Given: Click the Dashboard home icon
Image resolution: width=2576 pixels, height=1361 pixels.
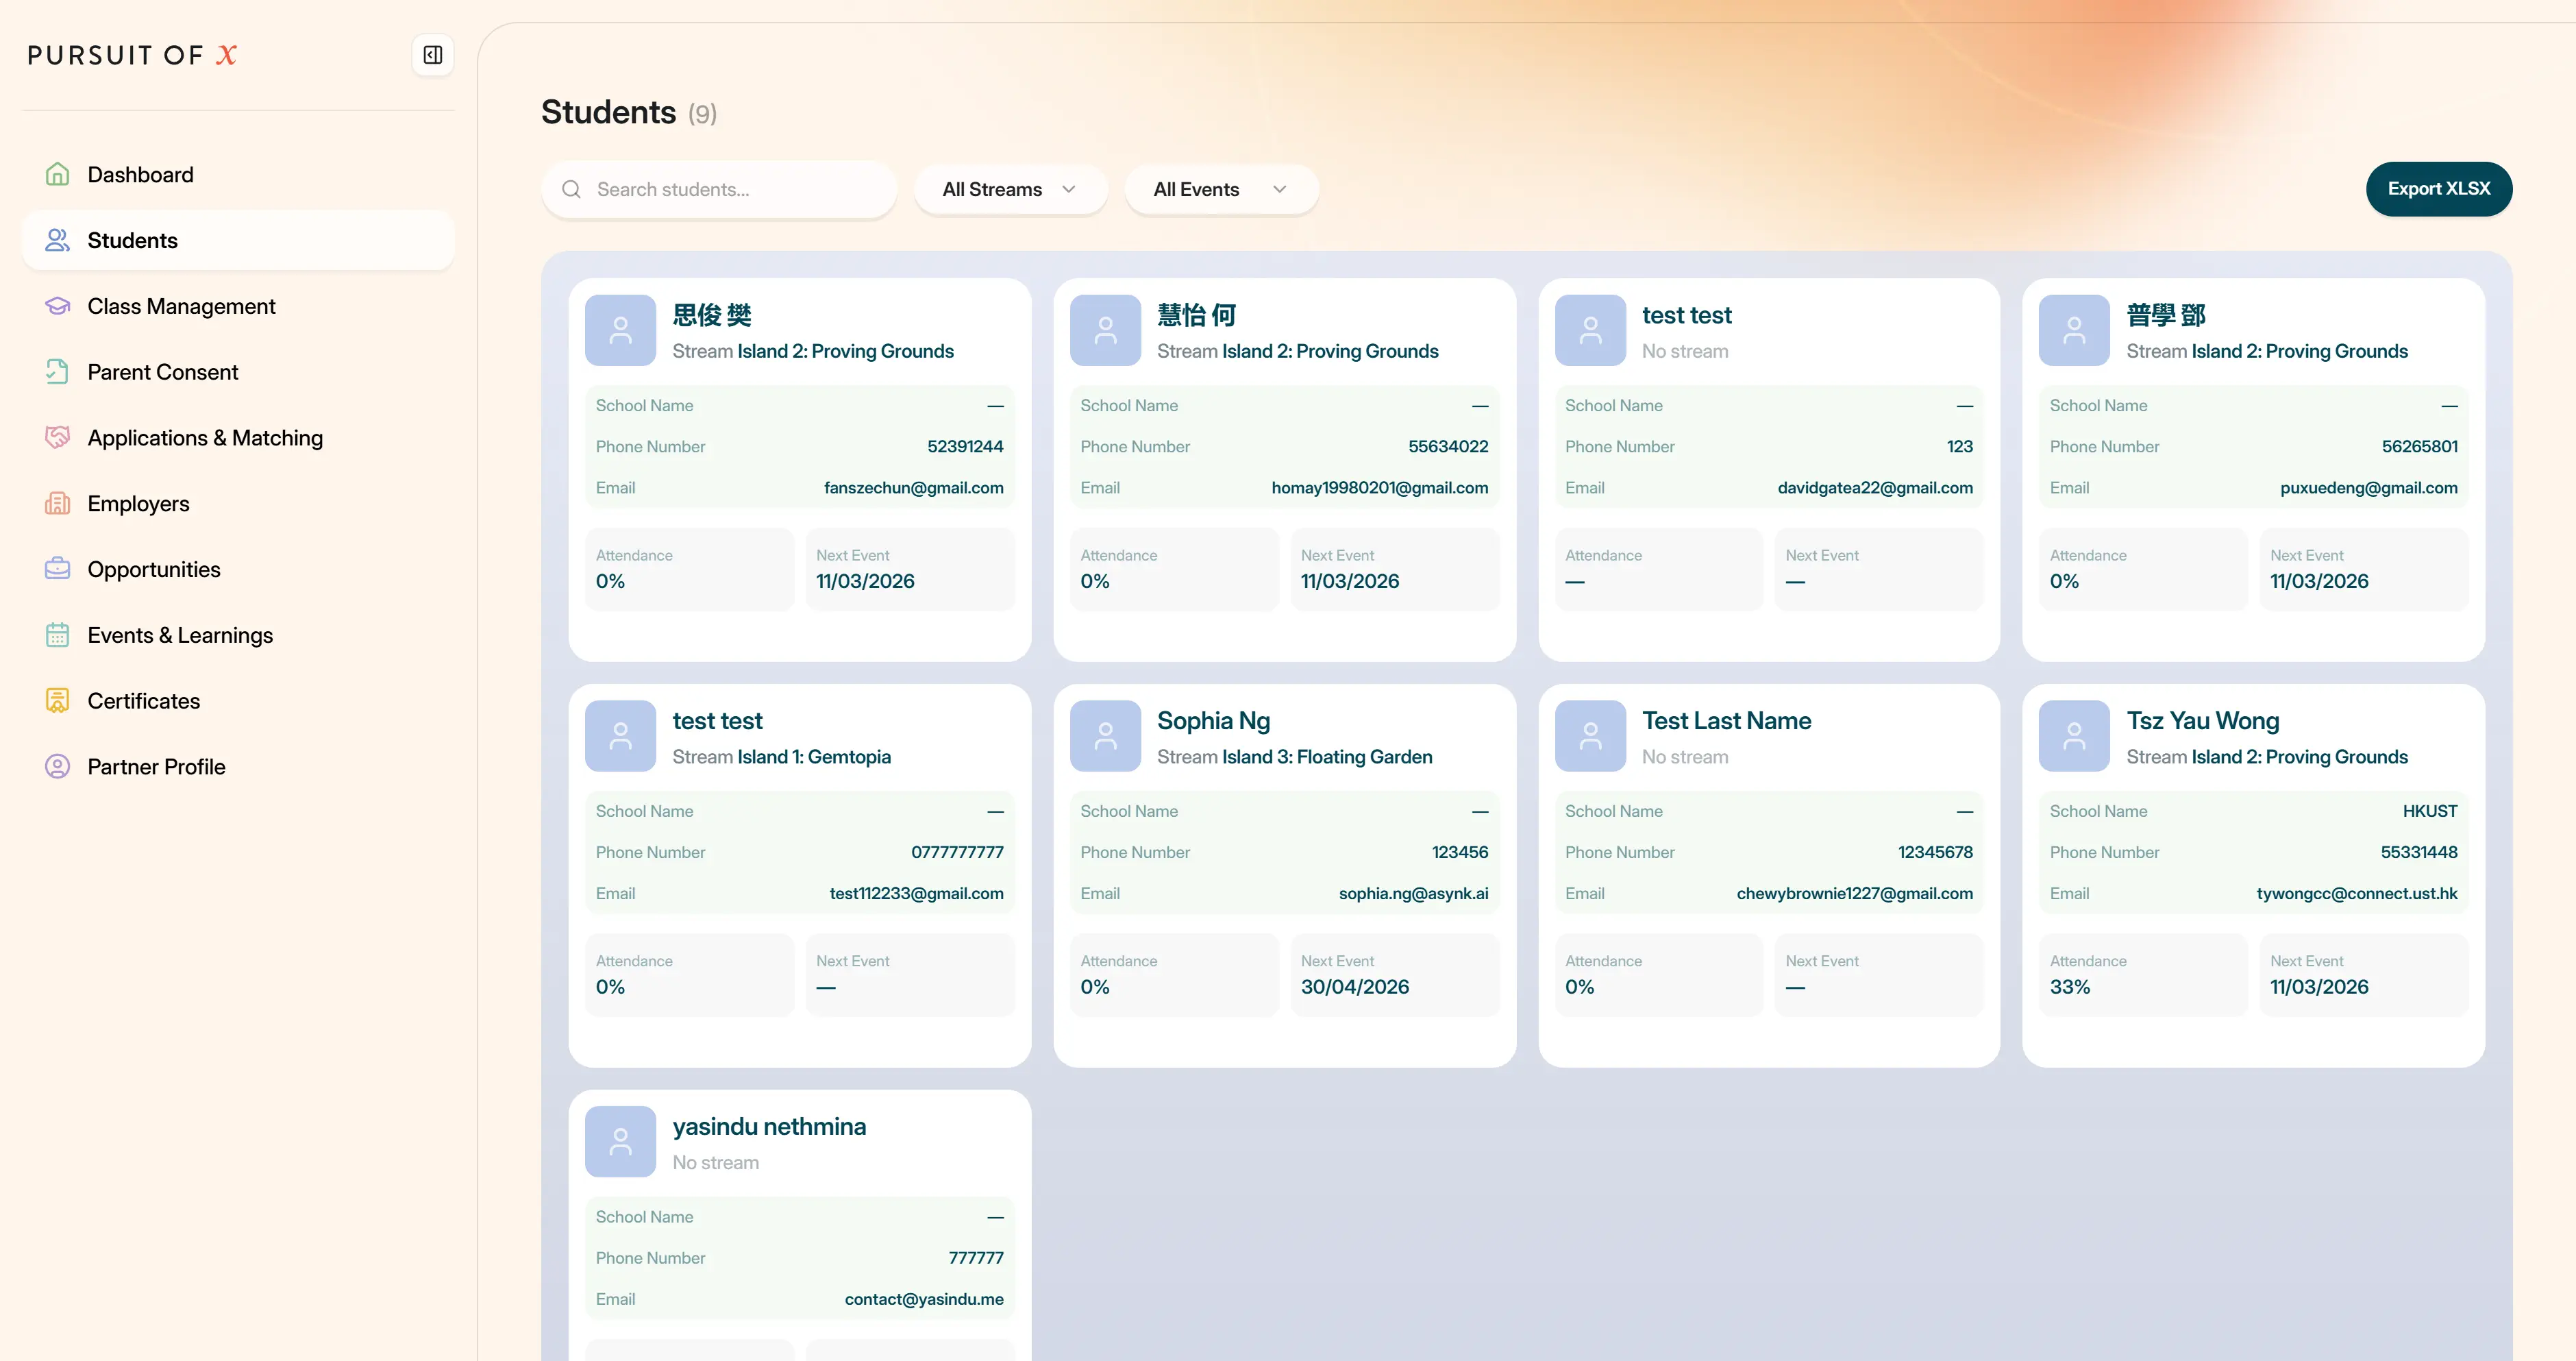Looking at the screenshot, I should (x=58, y=174).
